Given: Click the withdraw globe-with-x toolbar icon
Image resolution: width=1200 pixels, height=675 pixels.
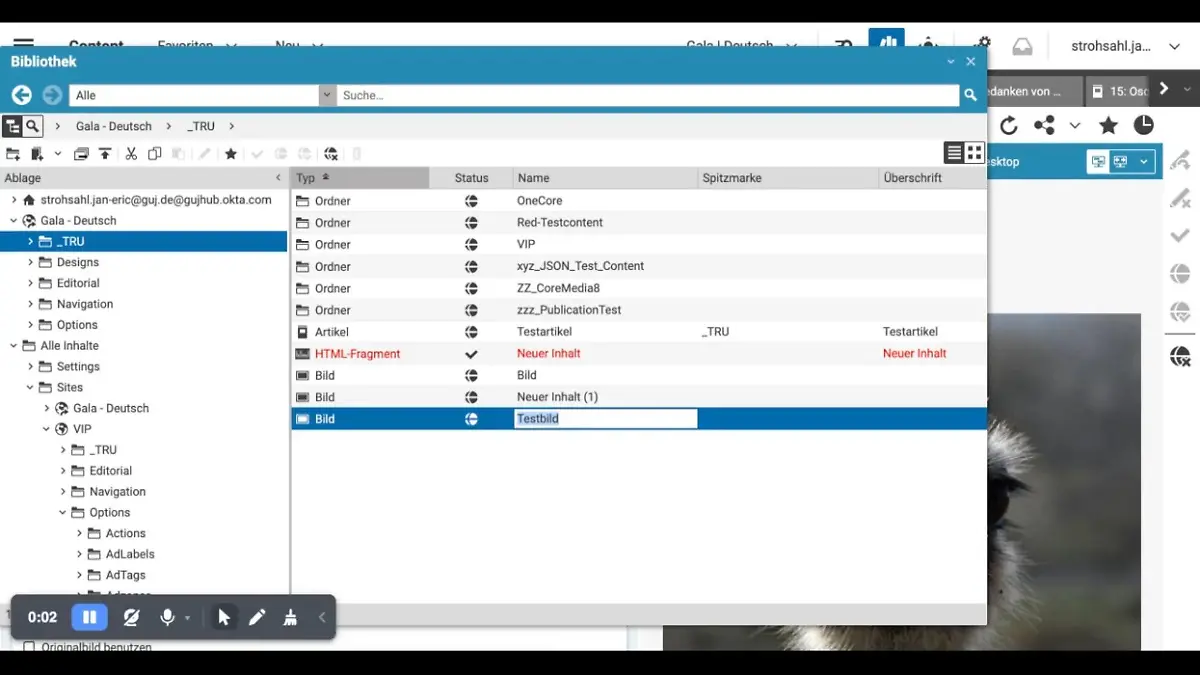Looking at the screenshot, I should [x=331, y=154].
